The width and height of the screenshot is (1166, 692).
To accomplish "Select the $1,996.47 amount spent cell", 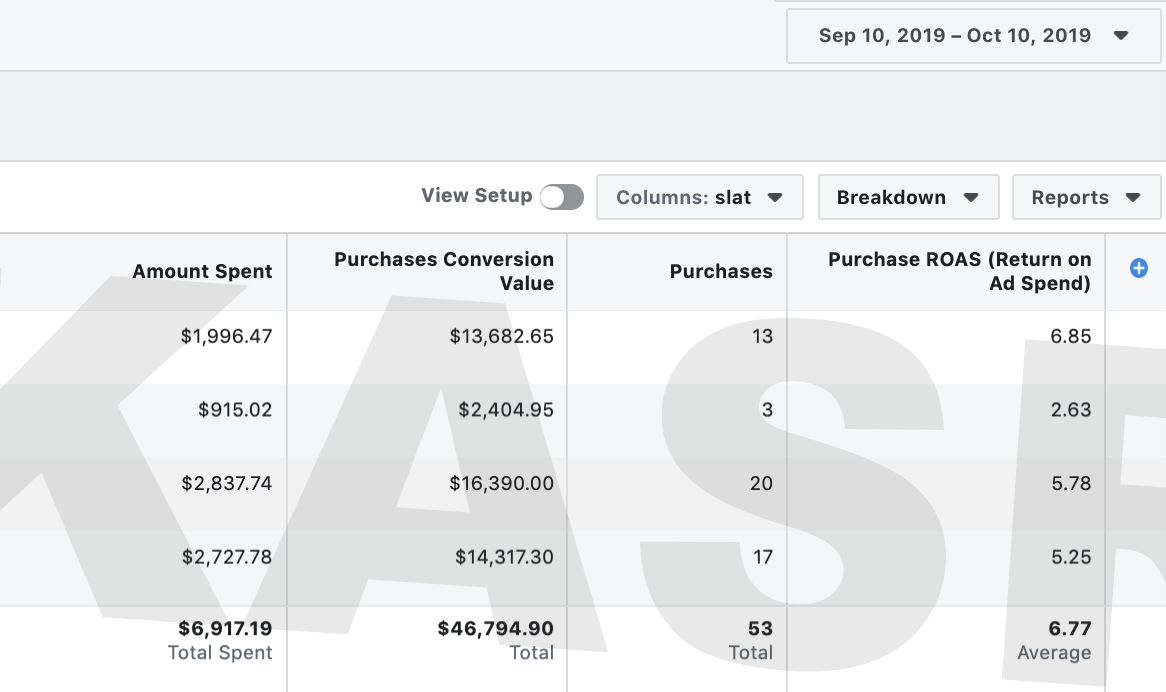I will pos(226,336).
